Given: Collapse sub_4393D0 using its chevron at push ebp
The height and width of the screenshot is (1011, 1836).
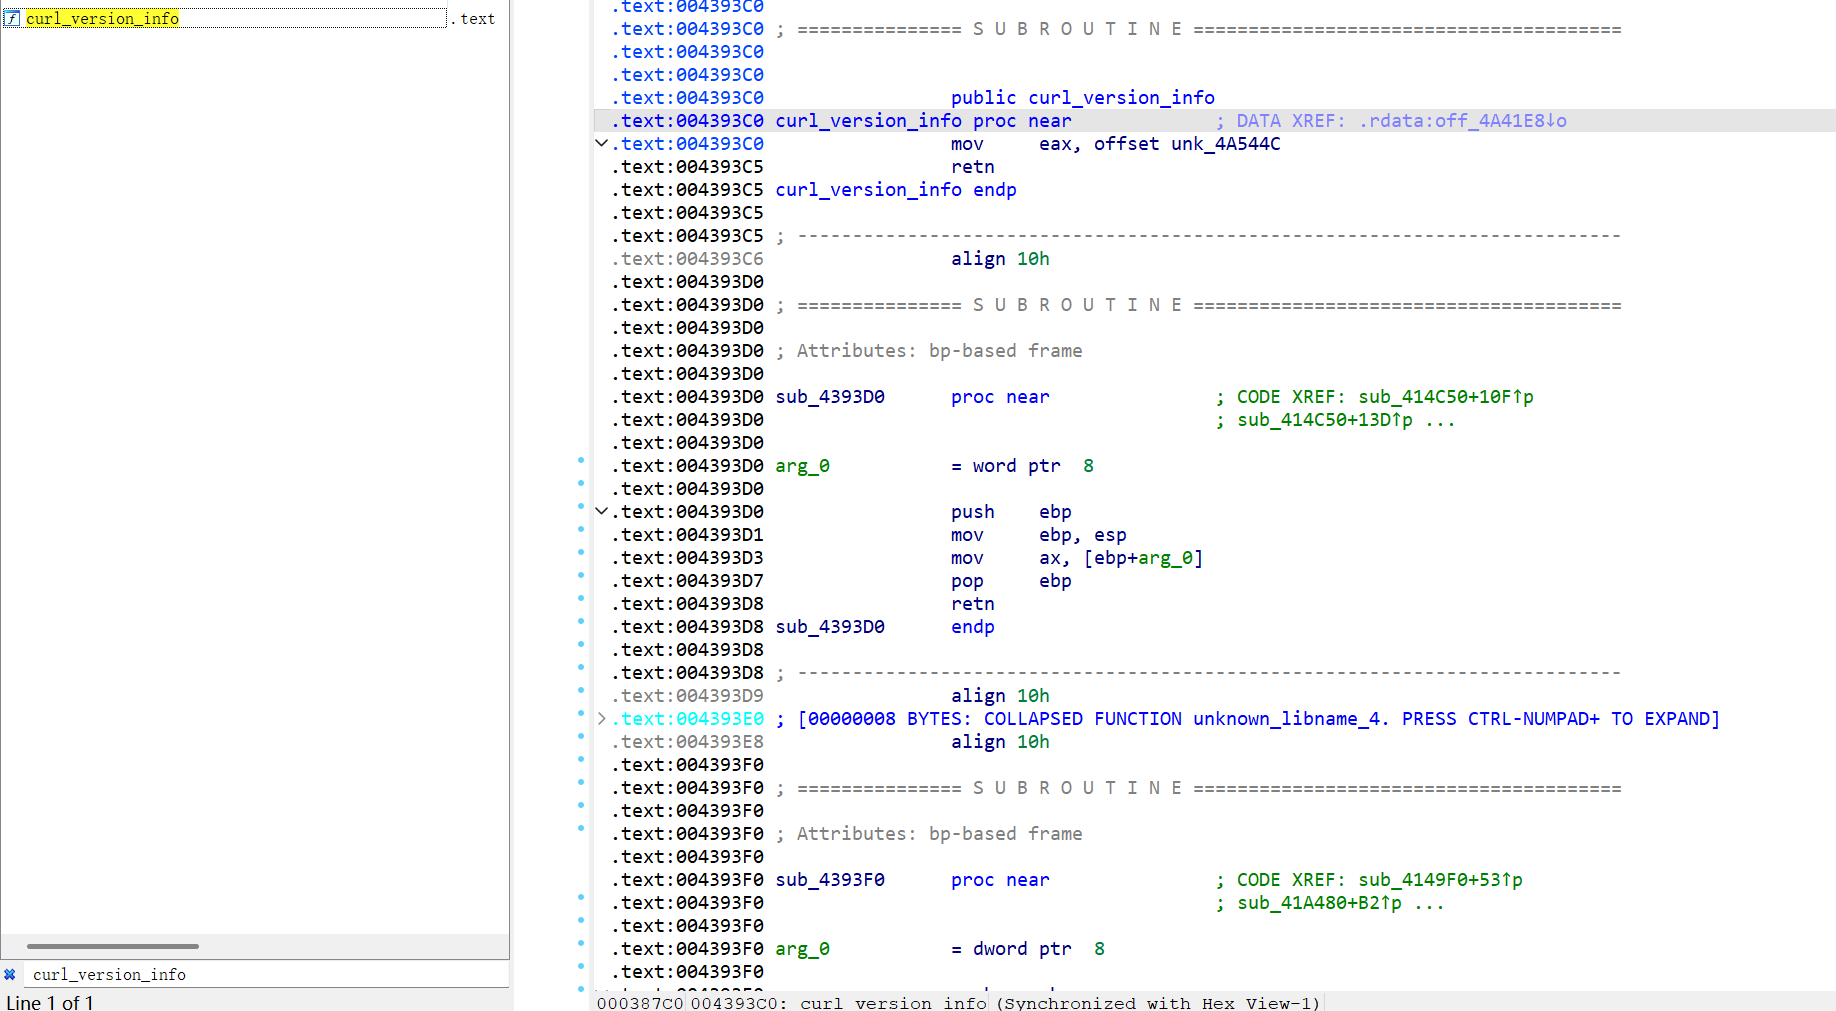Looking at the screenshot, I should (x=601, y=511).
